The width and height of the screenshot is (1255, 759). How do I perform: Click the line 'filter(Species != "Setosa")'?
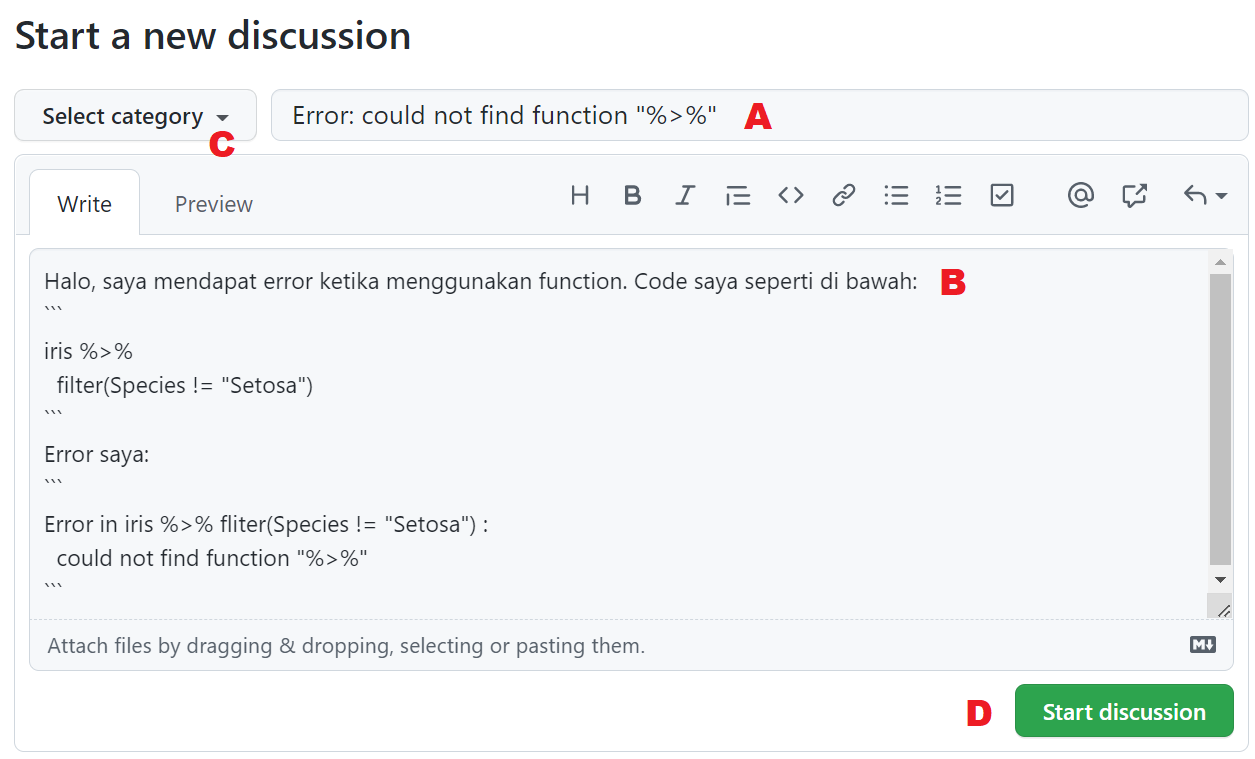coord(185,385)
